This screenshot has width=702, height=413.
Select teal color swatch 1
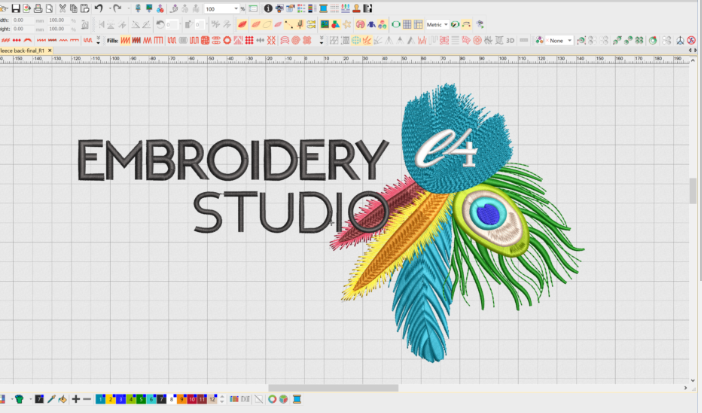(100, 399)
